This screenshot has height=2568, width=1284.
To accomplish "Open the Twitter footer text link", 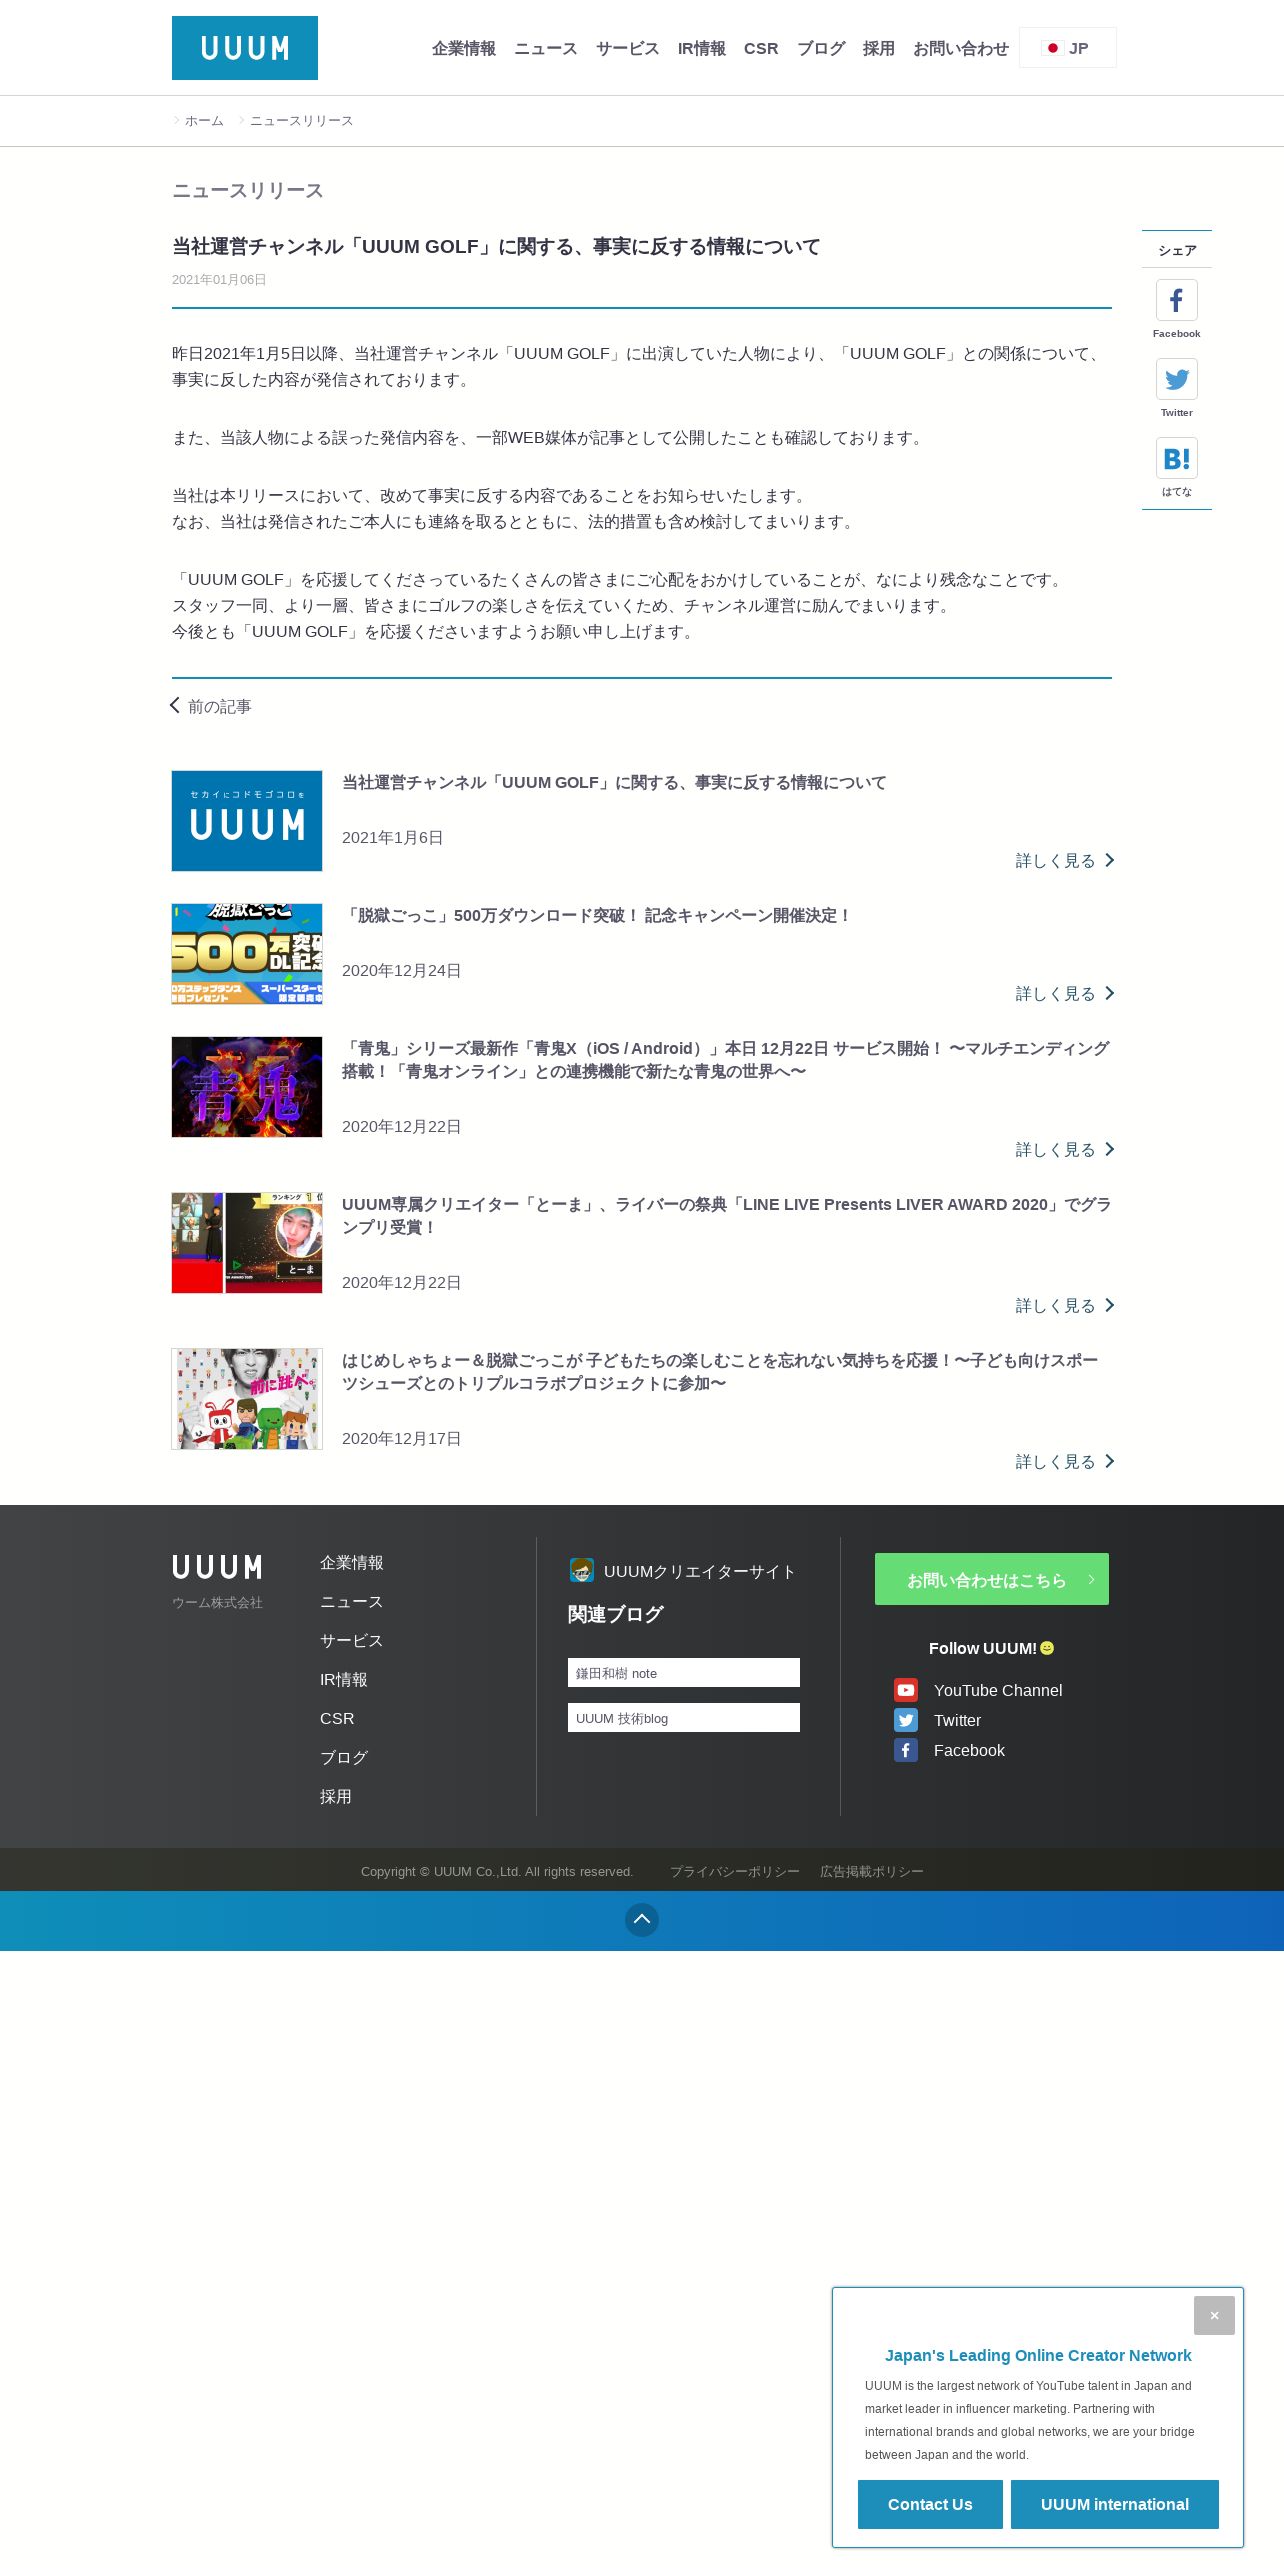I will (957, 1720).
